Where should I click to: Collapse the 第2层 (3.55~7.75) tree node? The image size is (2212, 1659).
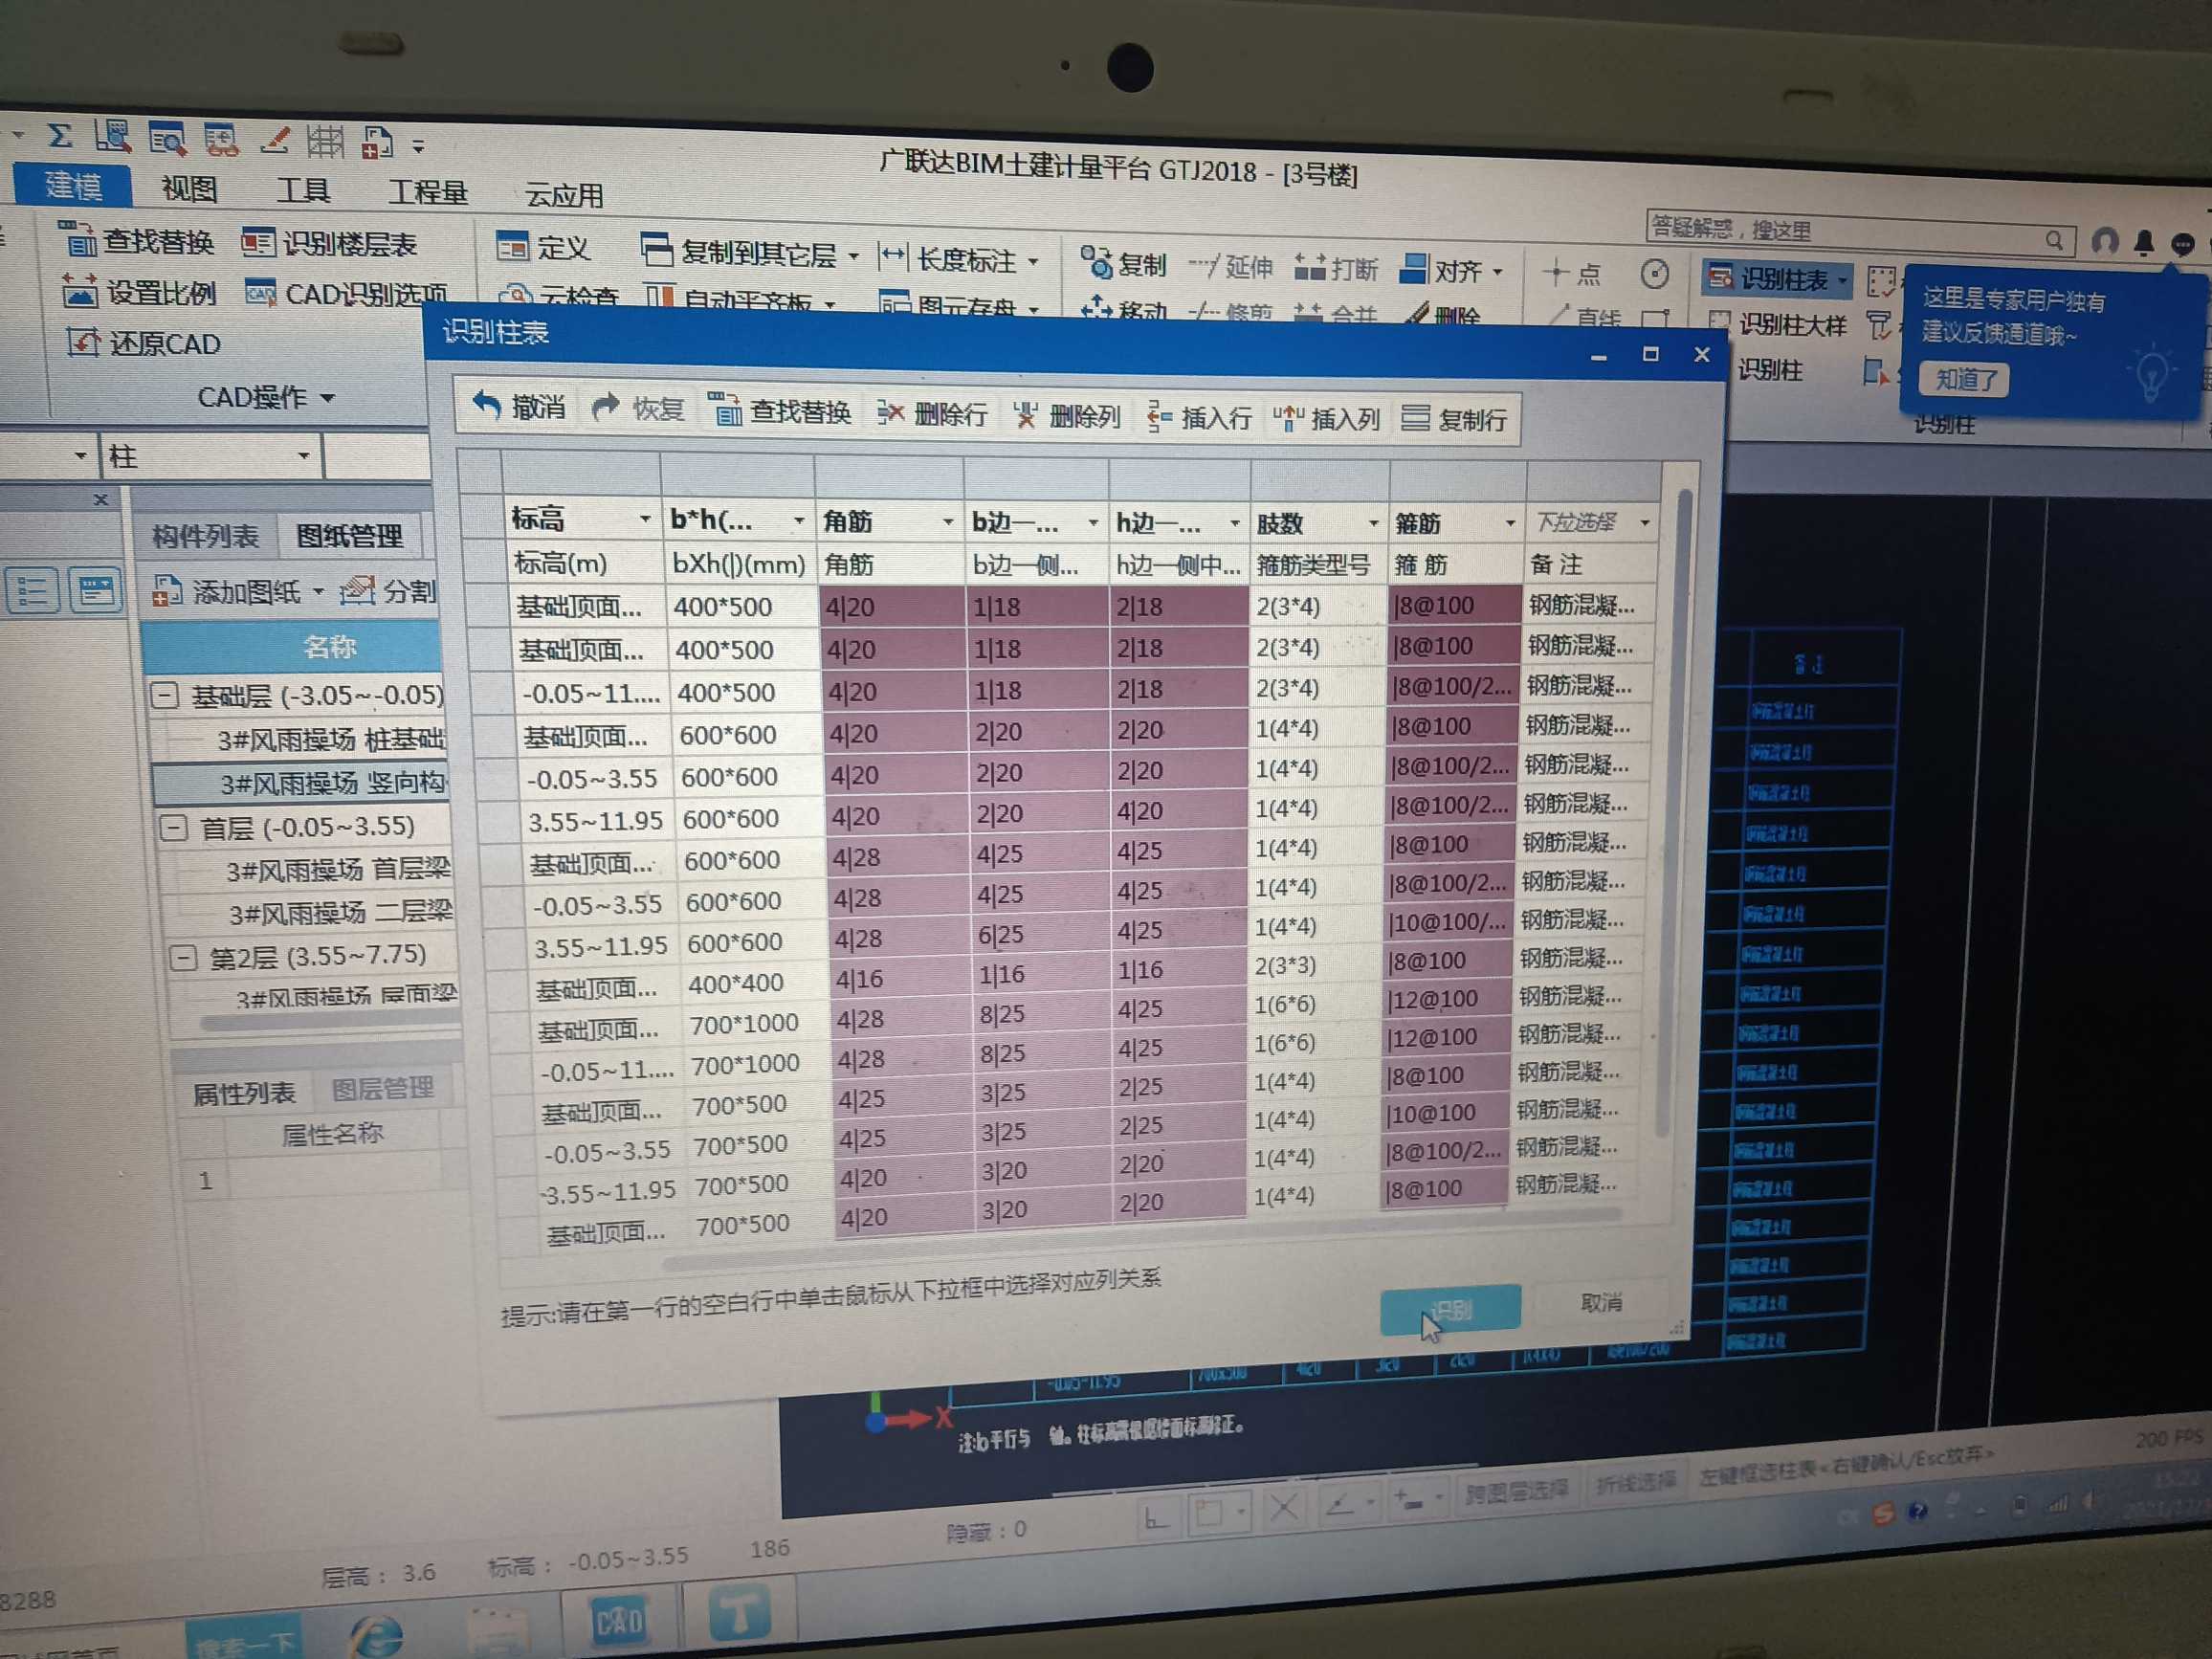tap(183, 957)
